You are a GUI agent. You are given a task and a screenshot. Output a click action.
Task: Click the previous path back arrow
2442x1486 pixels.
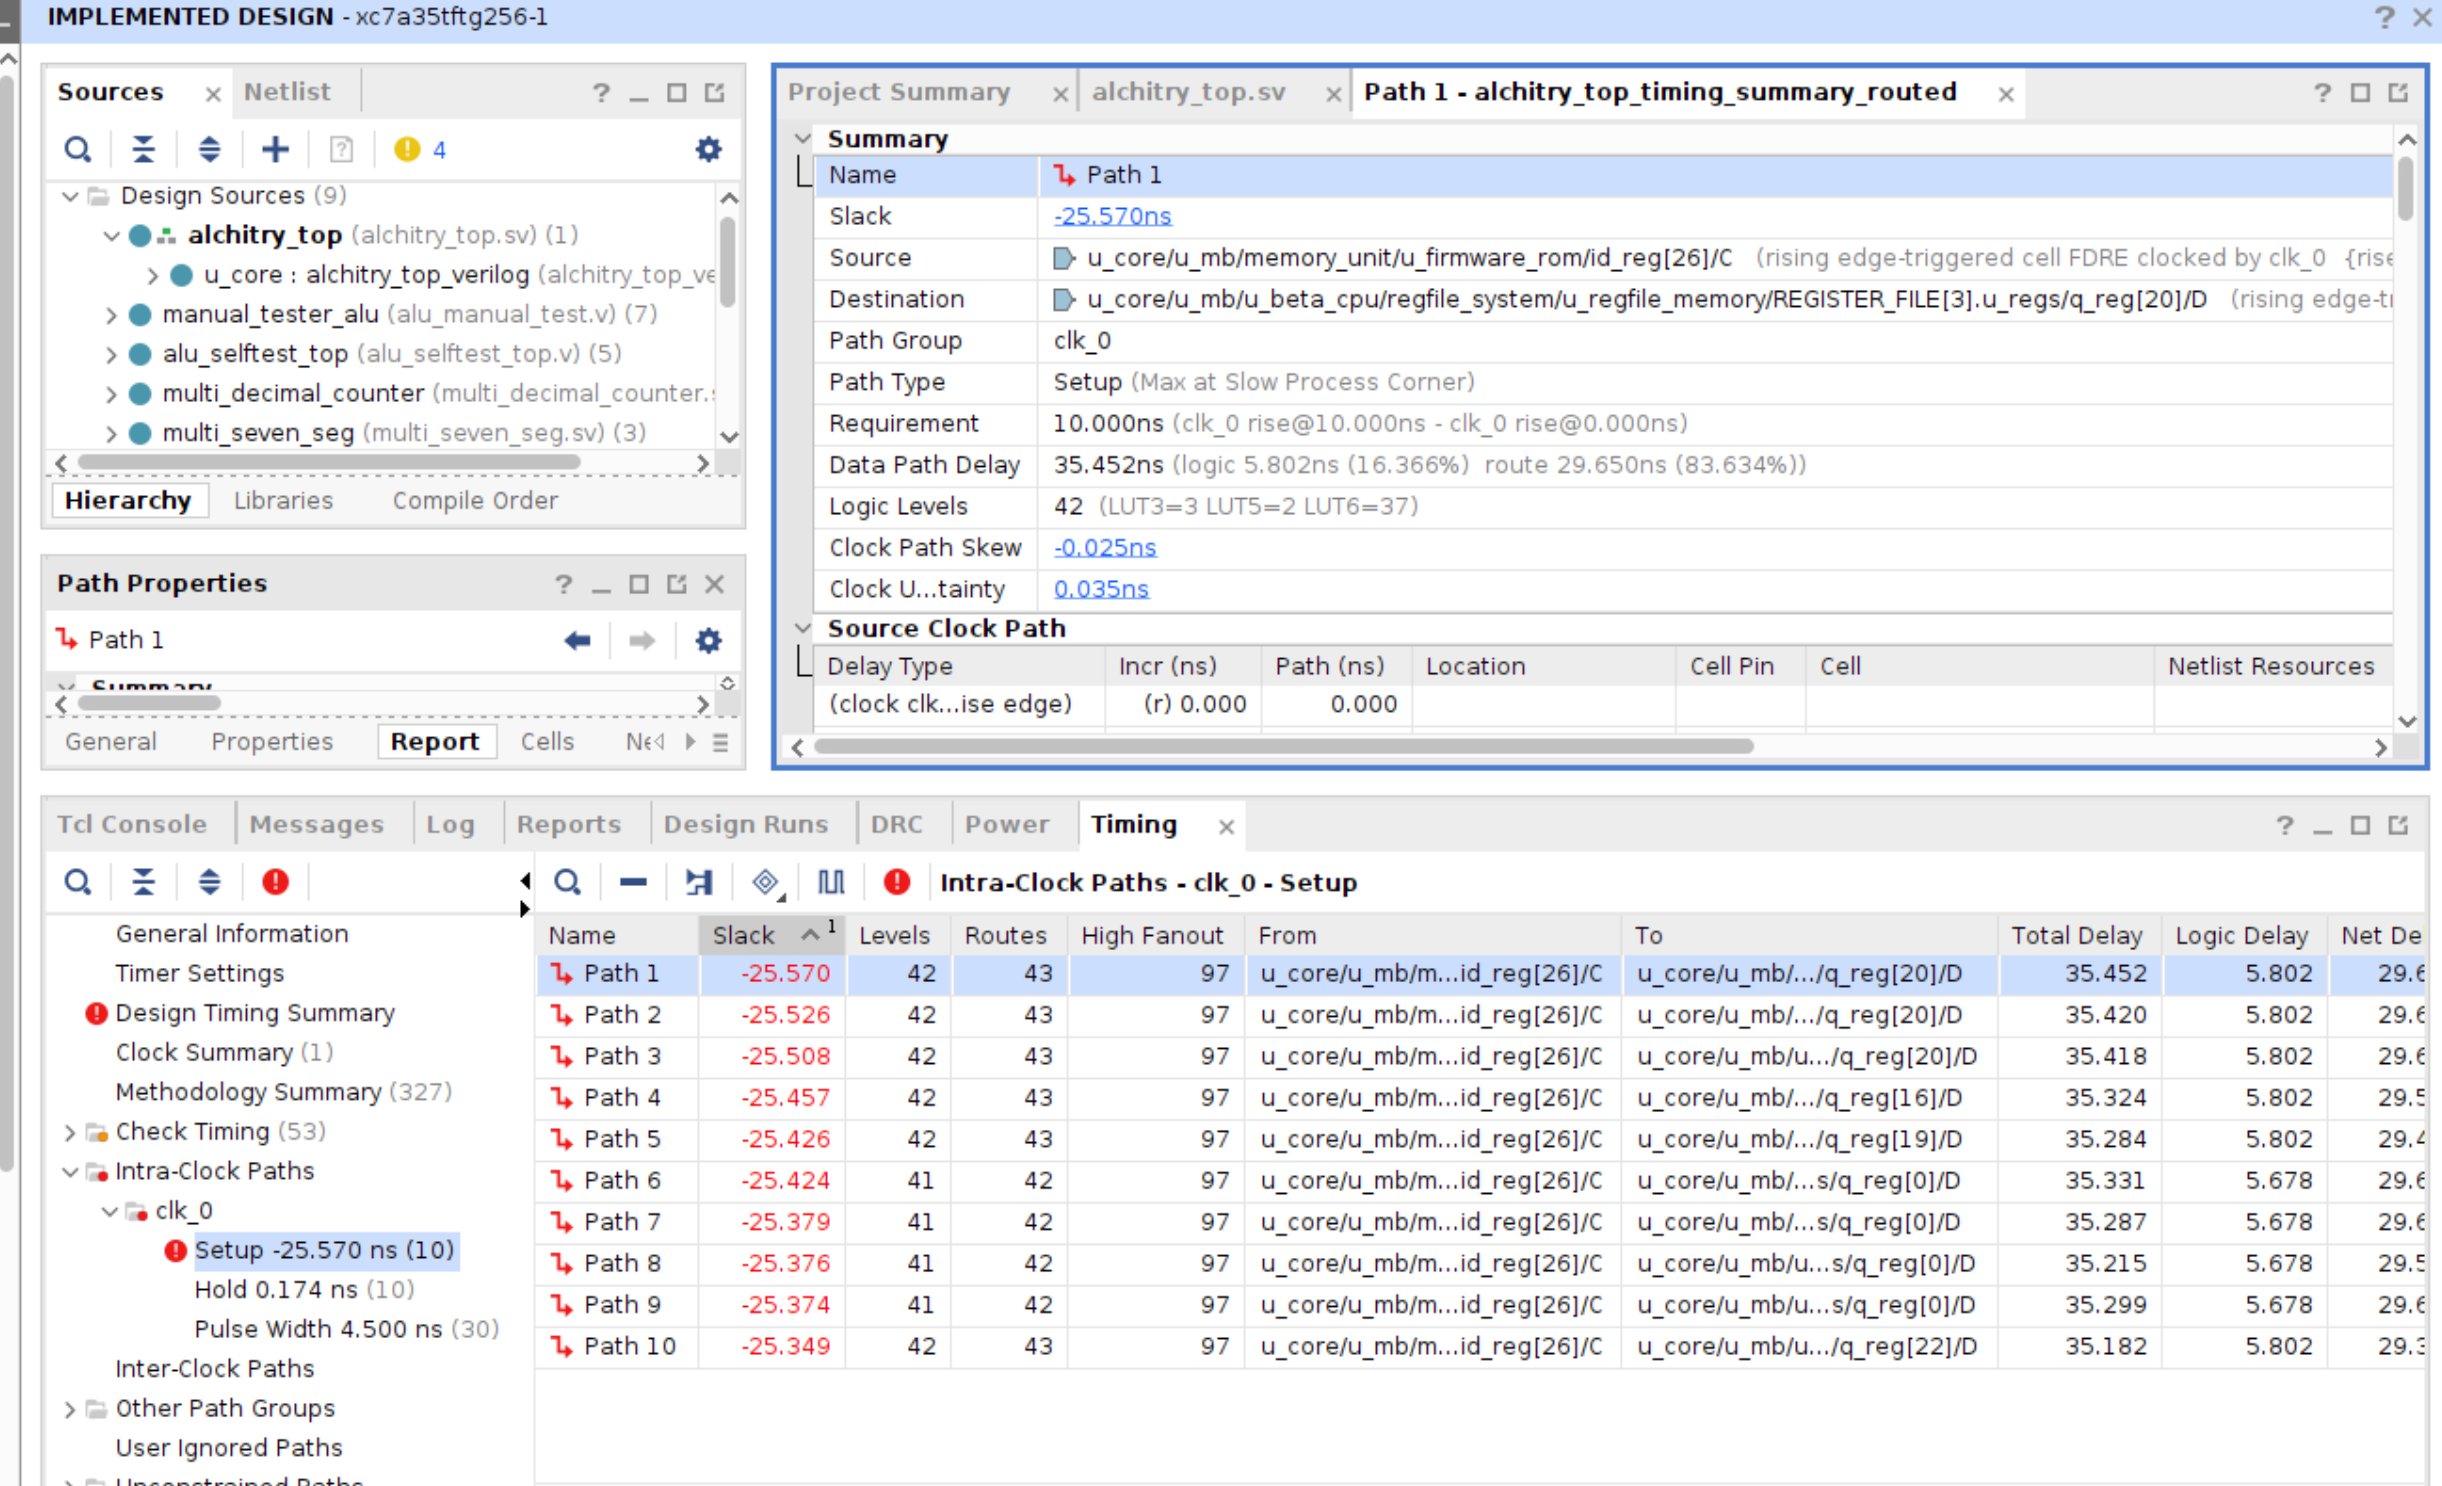[x=577, y=640]
